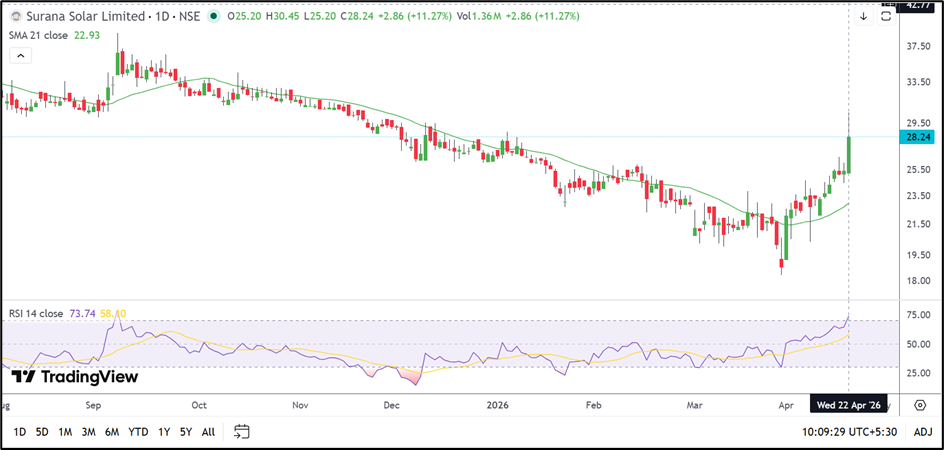
Task: Open the go to date calendar
Action: pyautogui.click(x=241, y=432)
